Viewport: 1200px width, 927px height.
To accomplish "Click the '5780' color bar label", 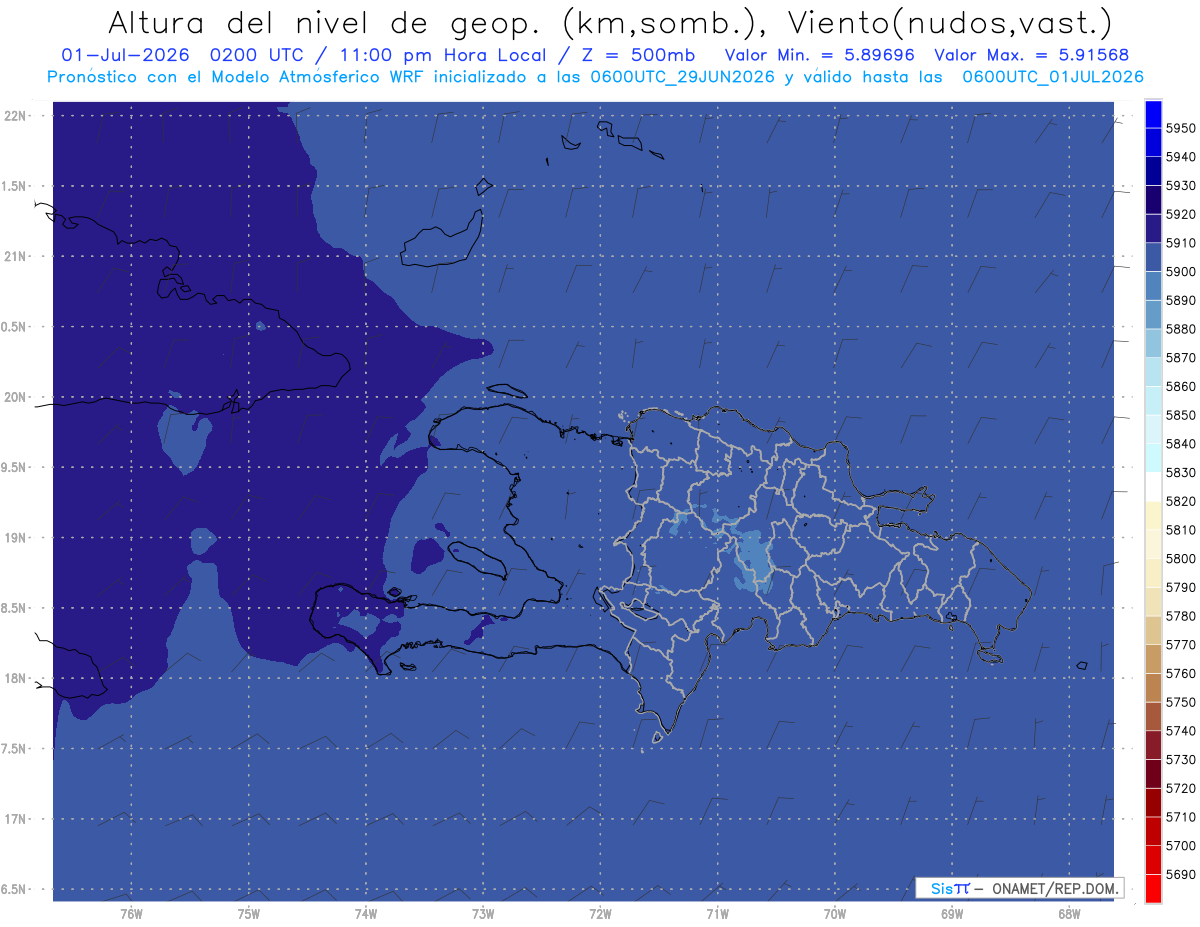I will 1181,616.
